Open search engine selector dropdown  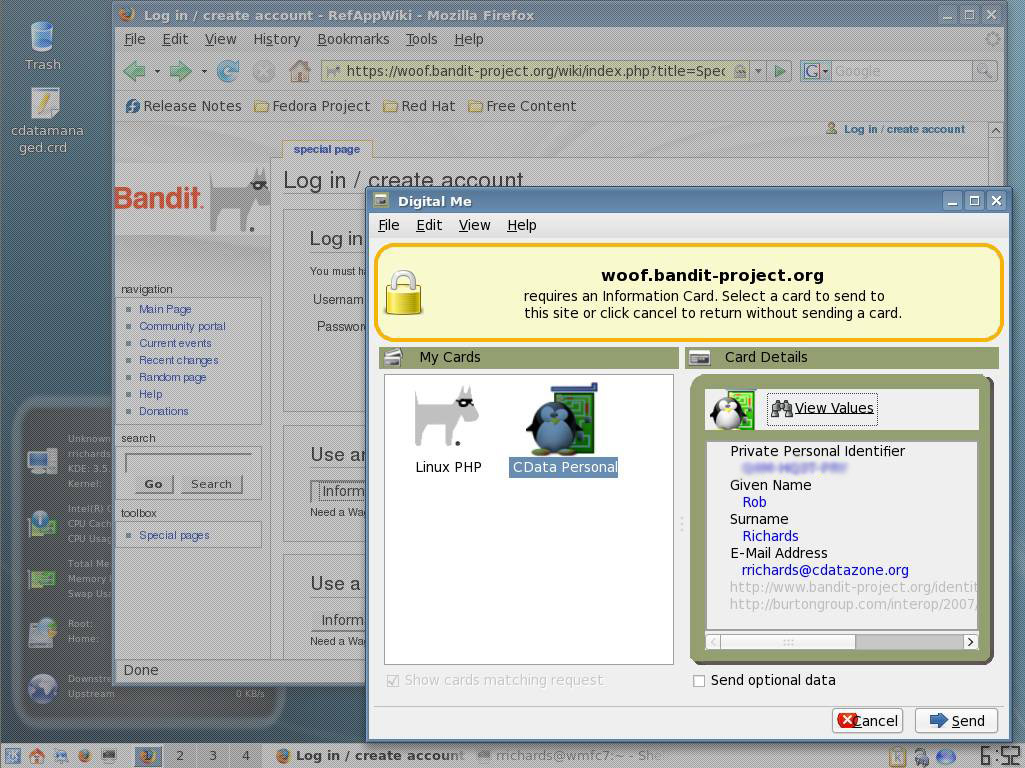pyautogui.click(x=816, y=71)
